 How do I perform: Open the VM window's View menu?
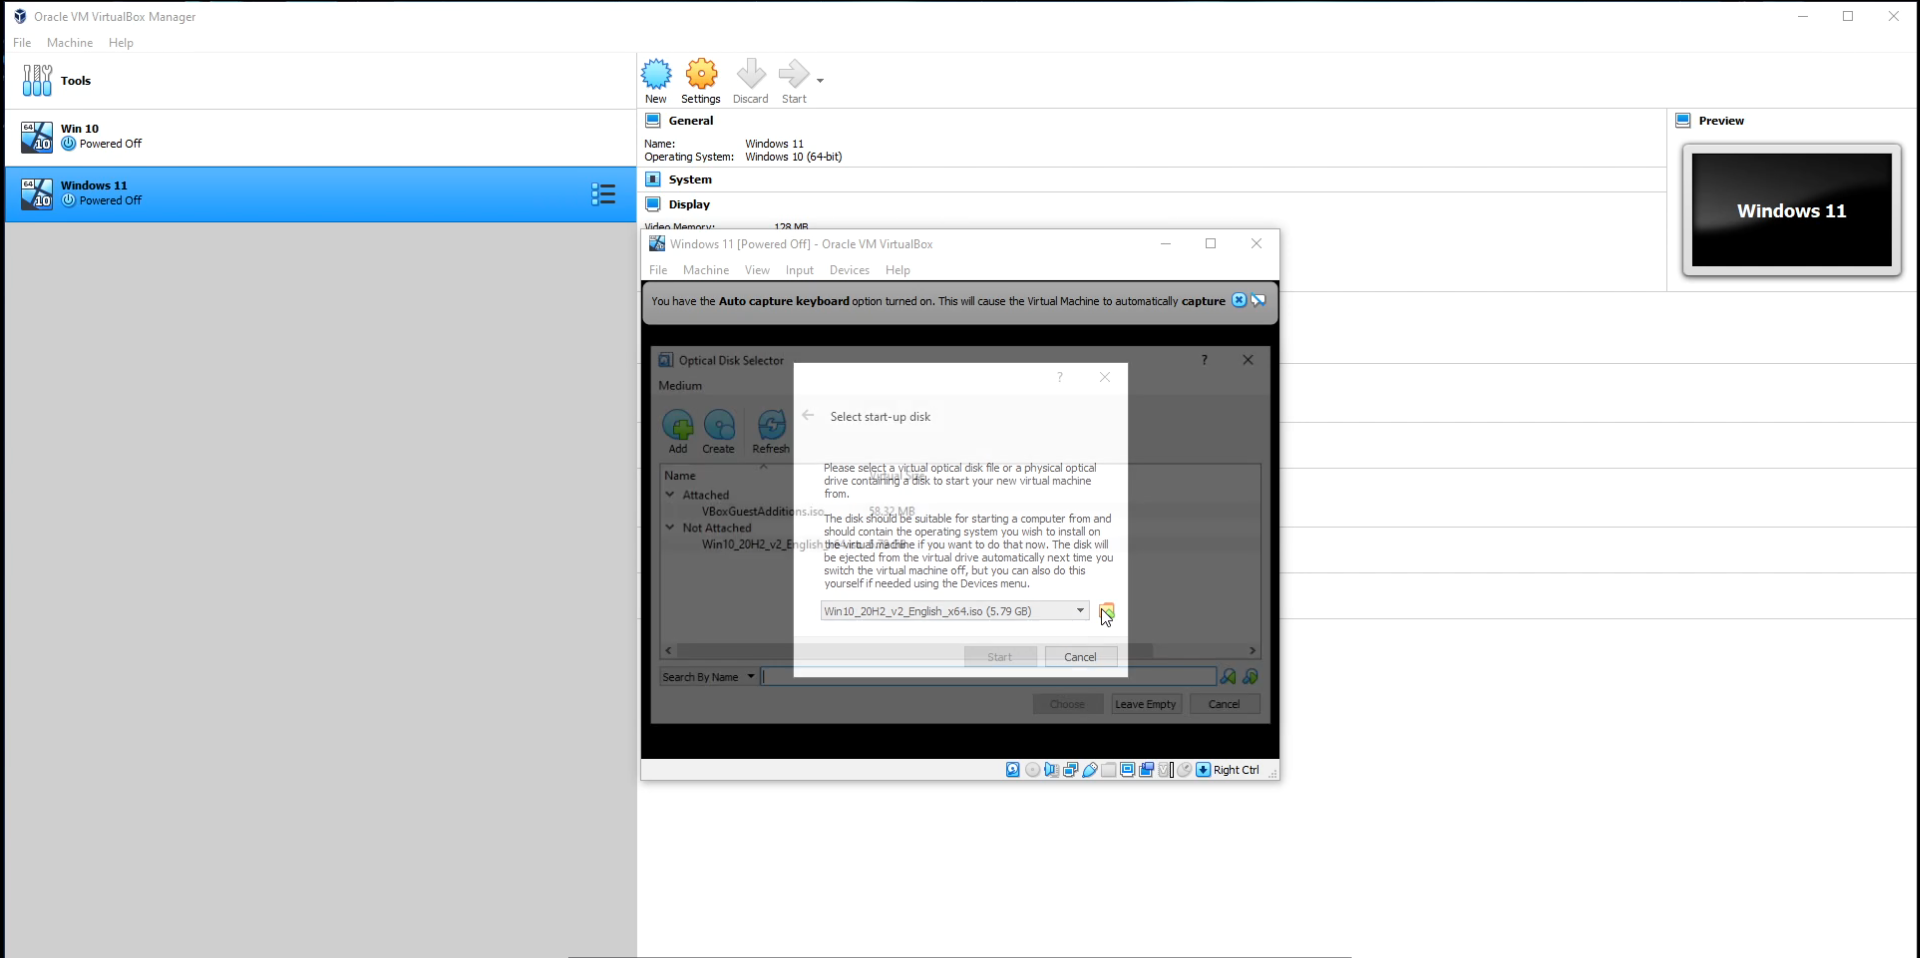[757, 270]
